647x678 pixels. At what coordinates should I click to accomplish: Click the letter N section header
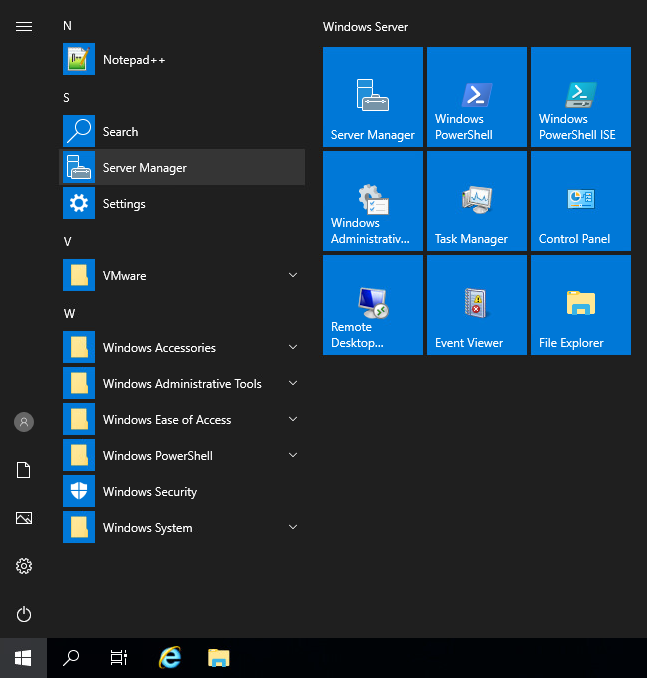point(67,26)
